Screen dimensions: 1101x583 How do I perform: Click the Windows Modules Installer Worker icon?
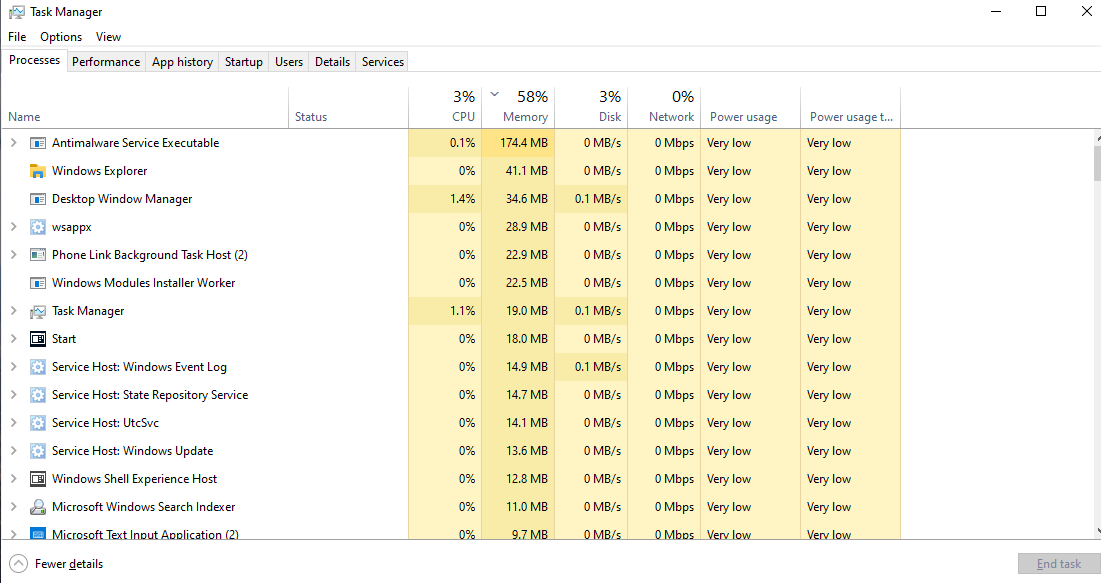38,283
